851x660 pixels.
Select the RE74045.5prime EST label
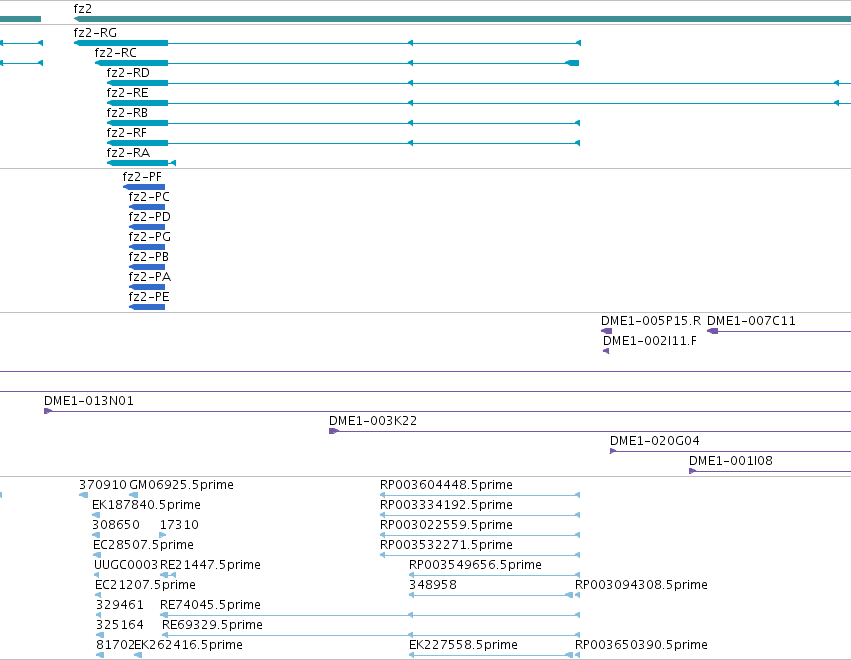(210, 605)
